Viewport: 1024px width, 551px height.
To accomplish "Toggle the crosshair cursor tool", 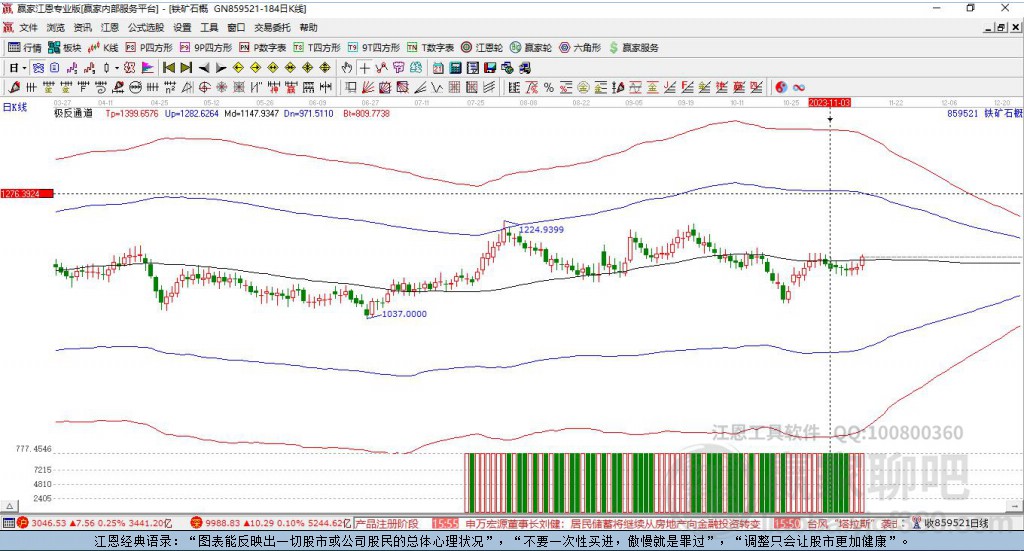I will coord(364,67).
